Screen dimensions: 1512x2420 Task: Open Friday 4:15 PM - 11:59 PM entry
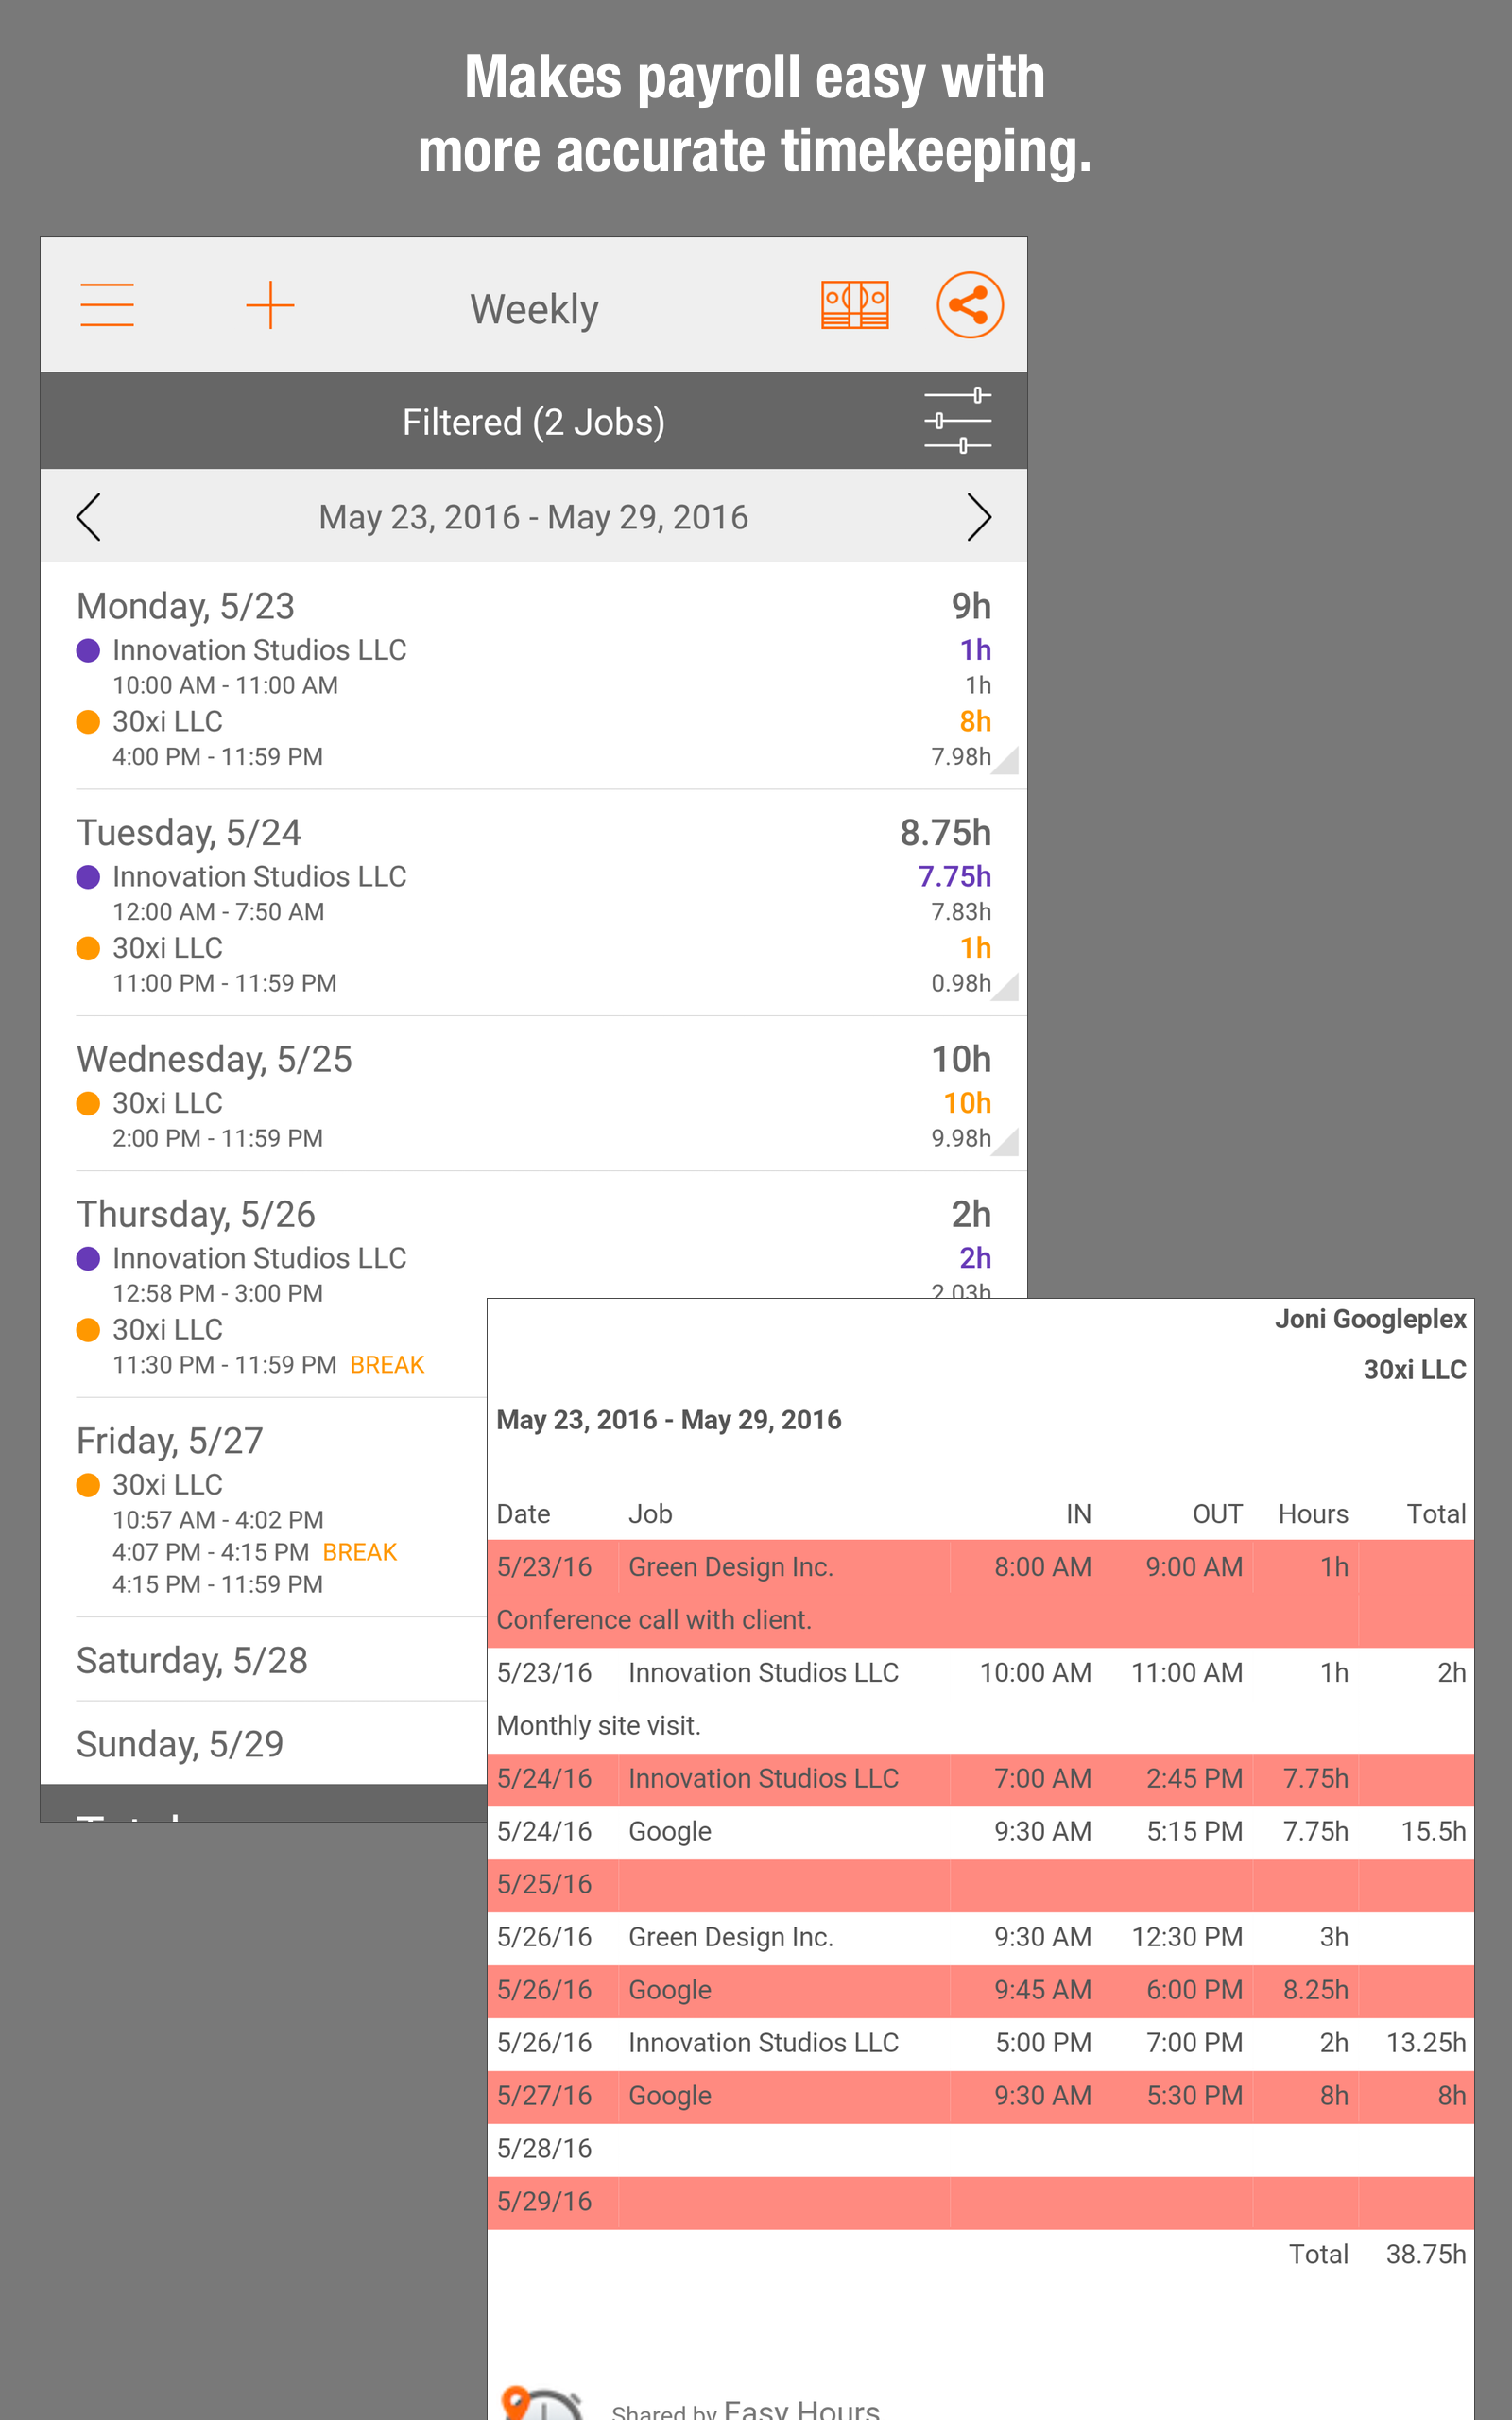coord(217,1584)
